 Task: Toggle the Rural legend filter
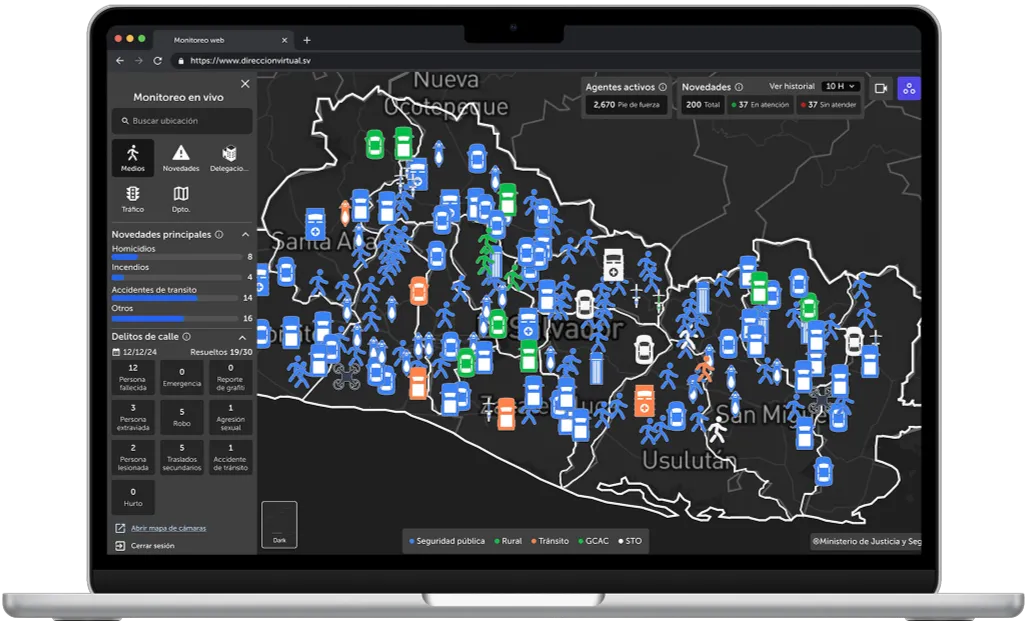click(508, 541)
